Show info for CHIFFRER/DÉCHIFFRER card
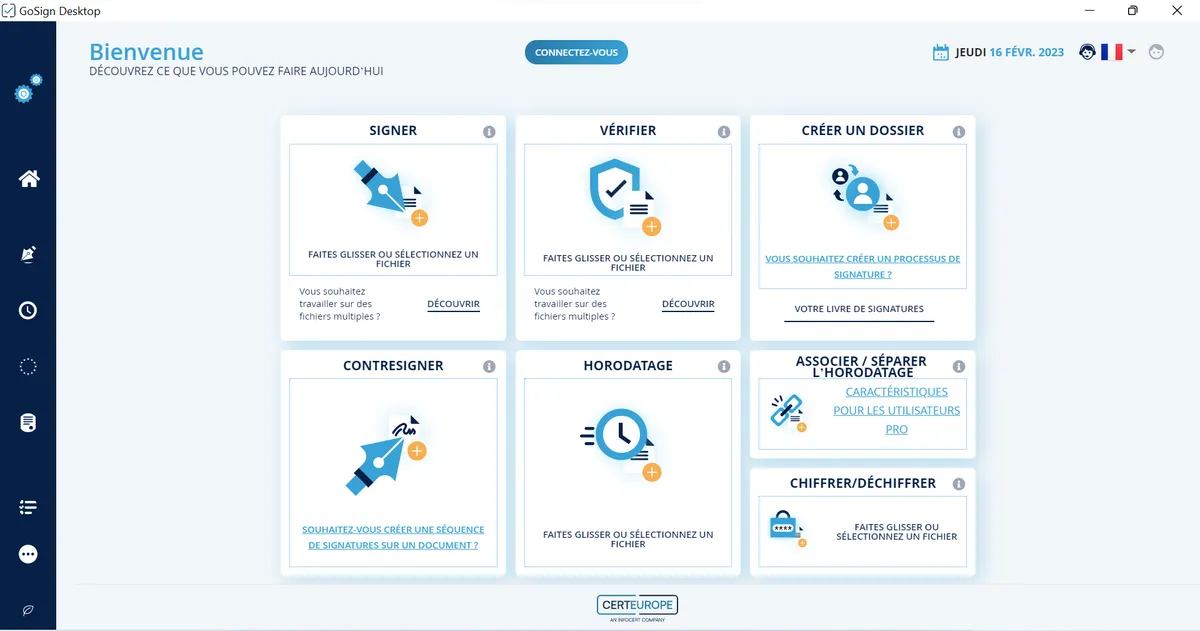This screenshot has height=631, width=1200. (x=959, y=484)
